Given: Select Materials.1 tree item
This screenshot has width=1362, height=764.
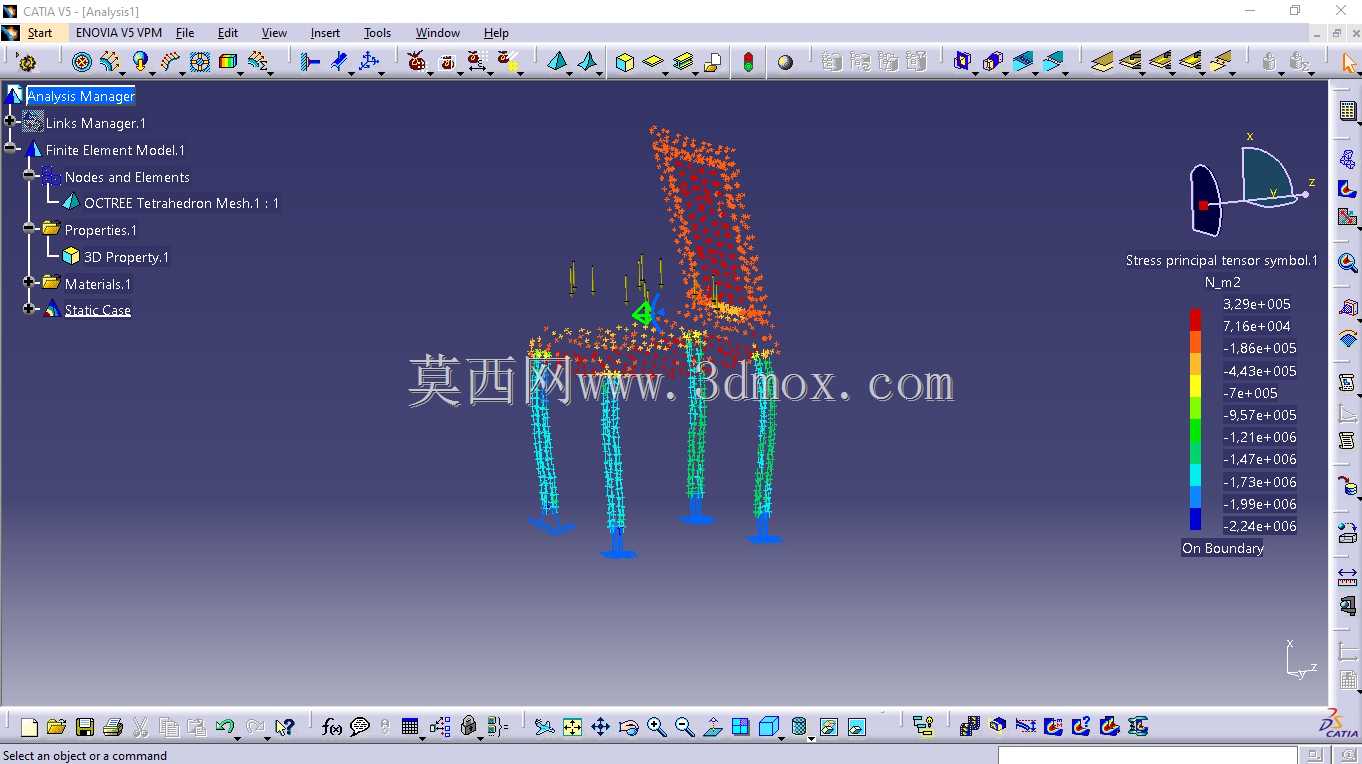Looking at the screenshot, I should coord(98,284).
